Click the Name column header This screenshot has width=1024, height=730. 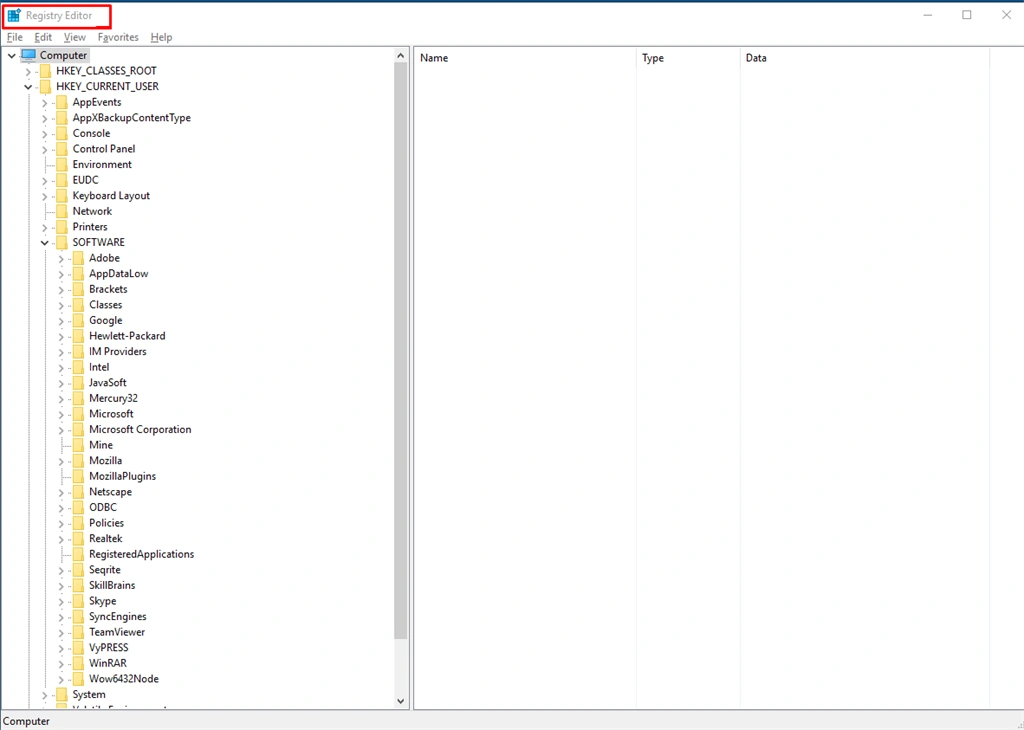[x=525, y=57]
